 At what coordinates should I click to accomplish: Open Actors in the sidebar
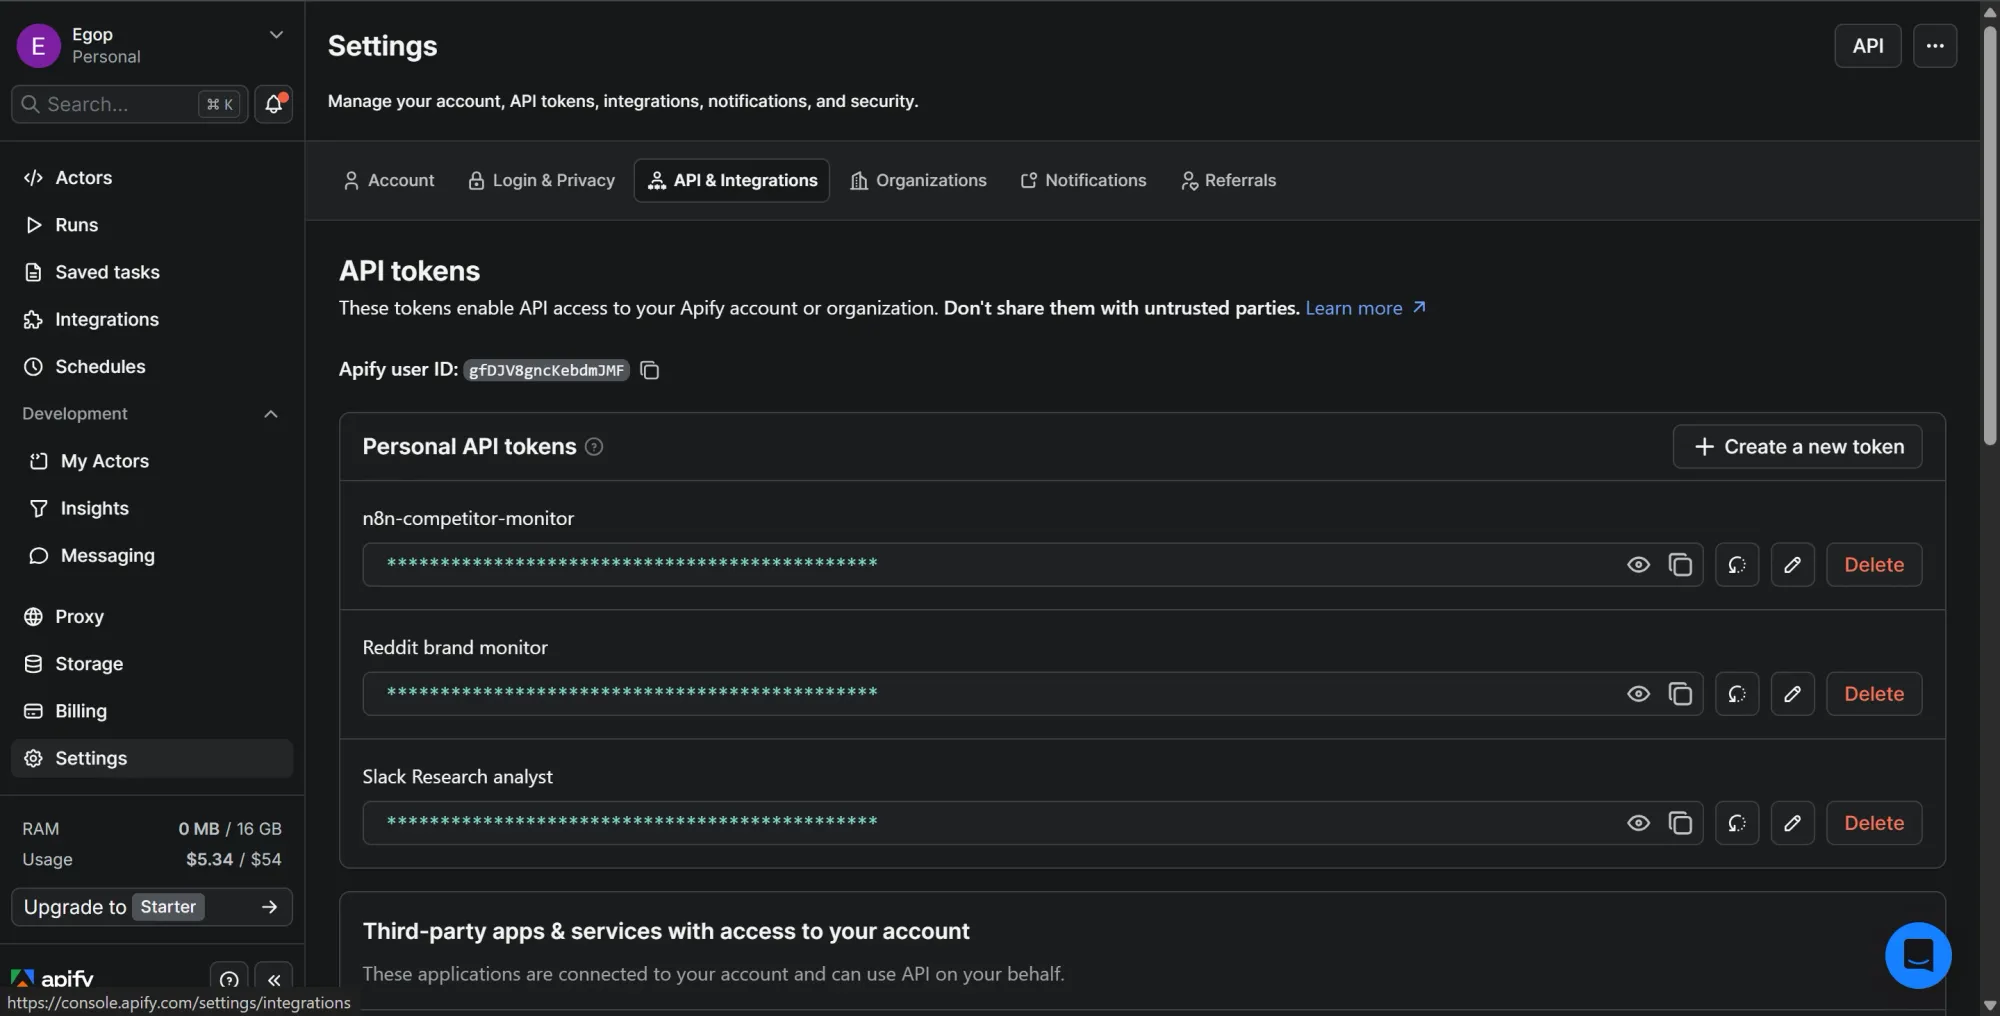point(152,178)
